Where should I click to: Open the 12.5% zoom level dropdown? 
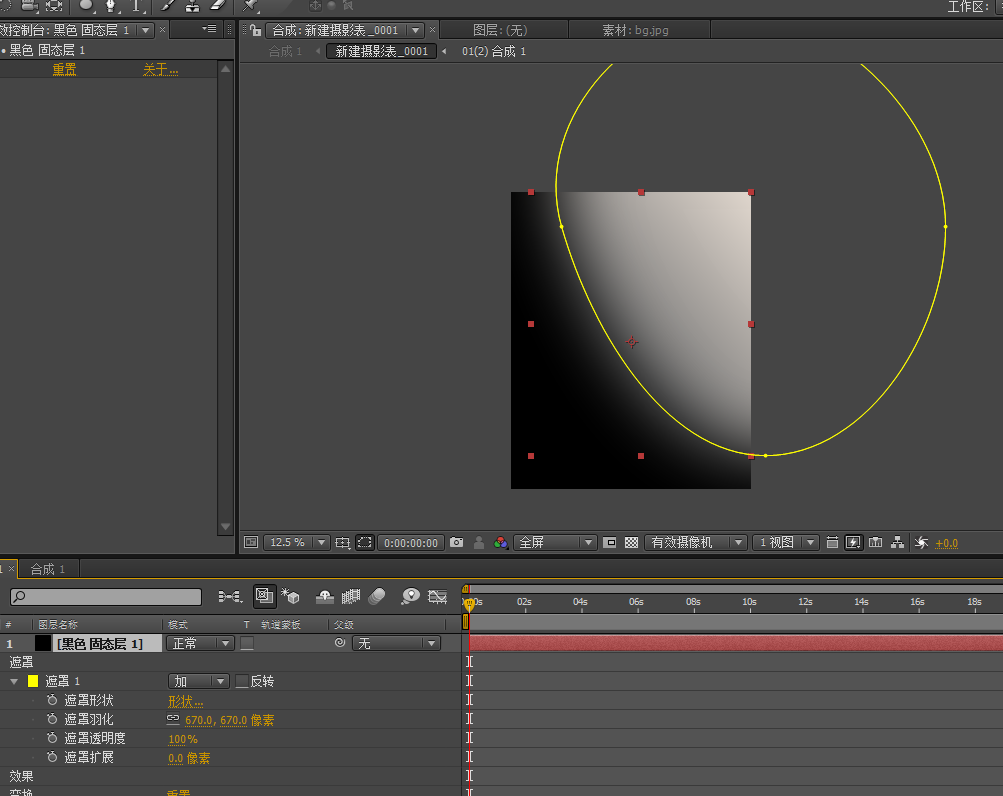pos(296,542)
